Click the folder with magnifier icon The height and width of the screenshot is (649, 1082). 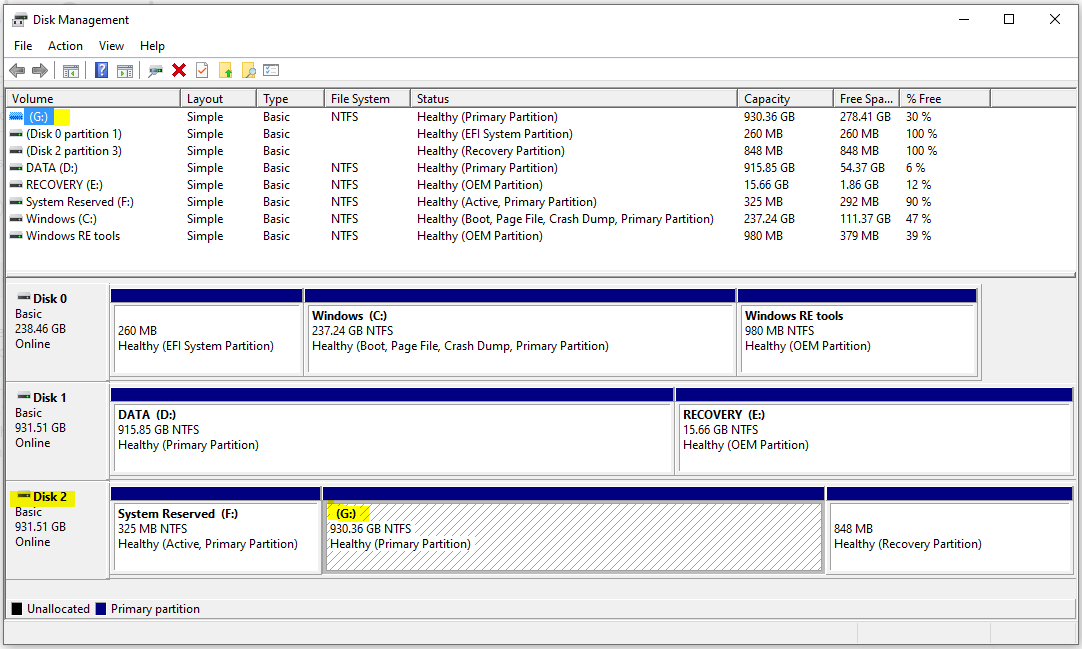(x=248, y=70)
